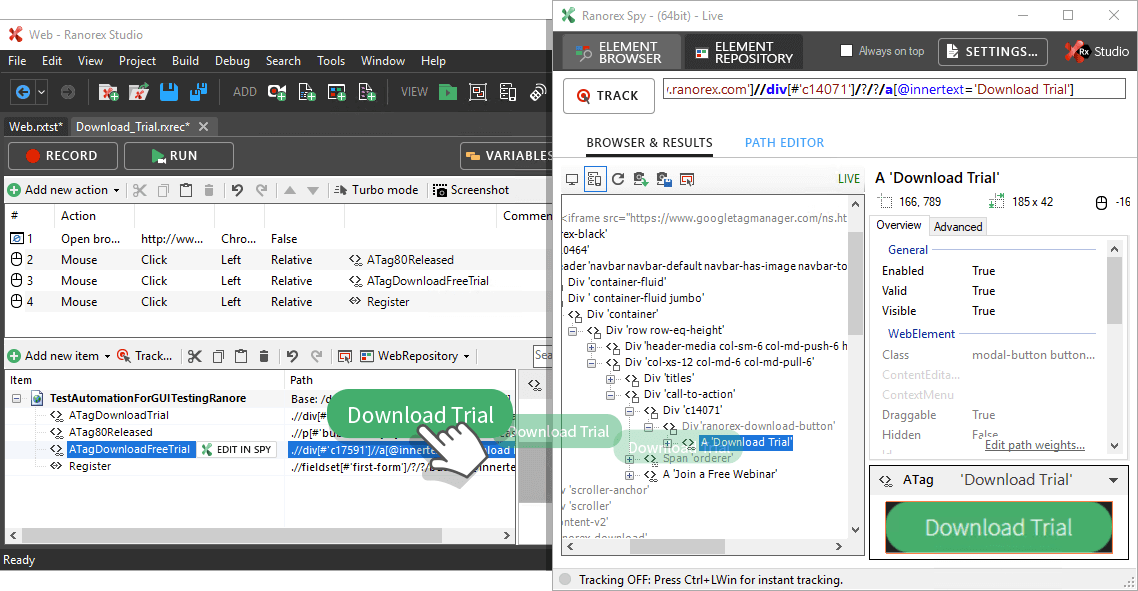Click the add test suite icon
1138x591 pixels.
[x=367, y=92]
